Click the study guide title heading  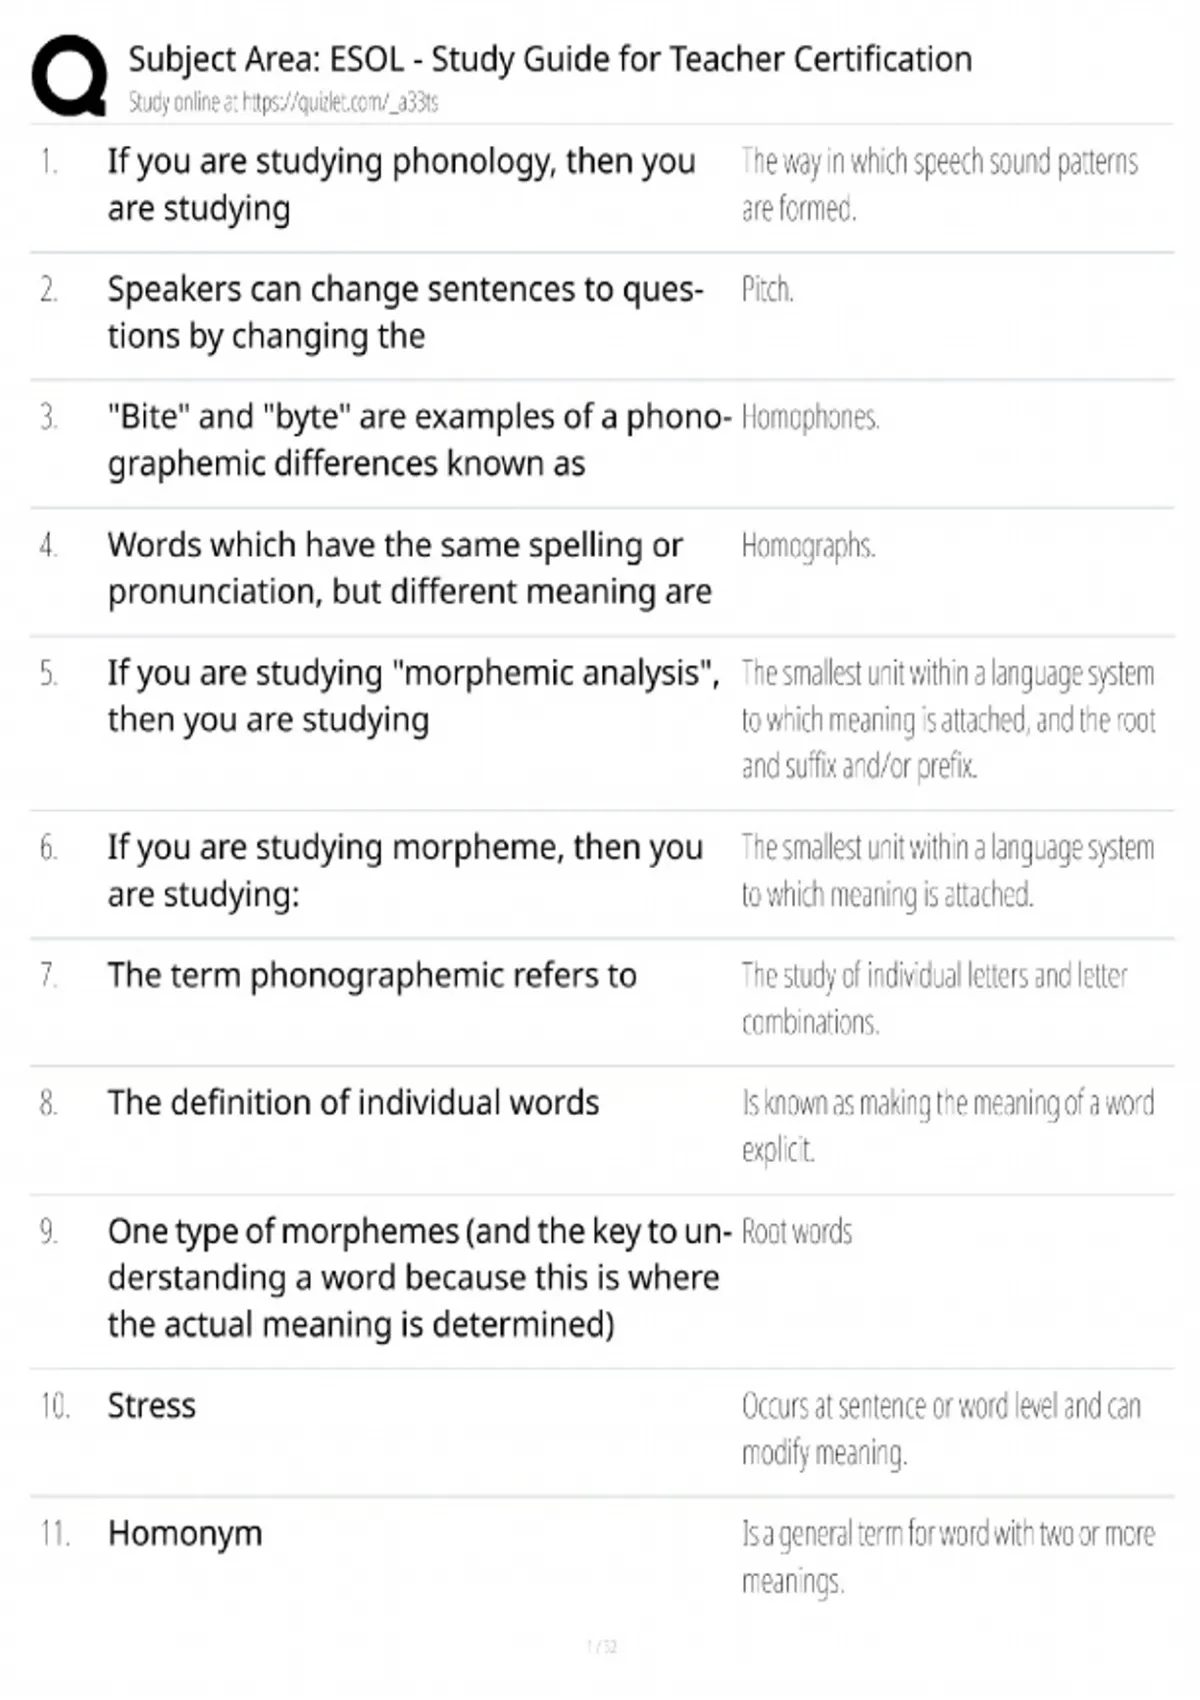[550, 59]
